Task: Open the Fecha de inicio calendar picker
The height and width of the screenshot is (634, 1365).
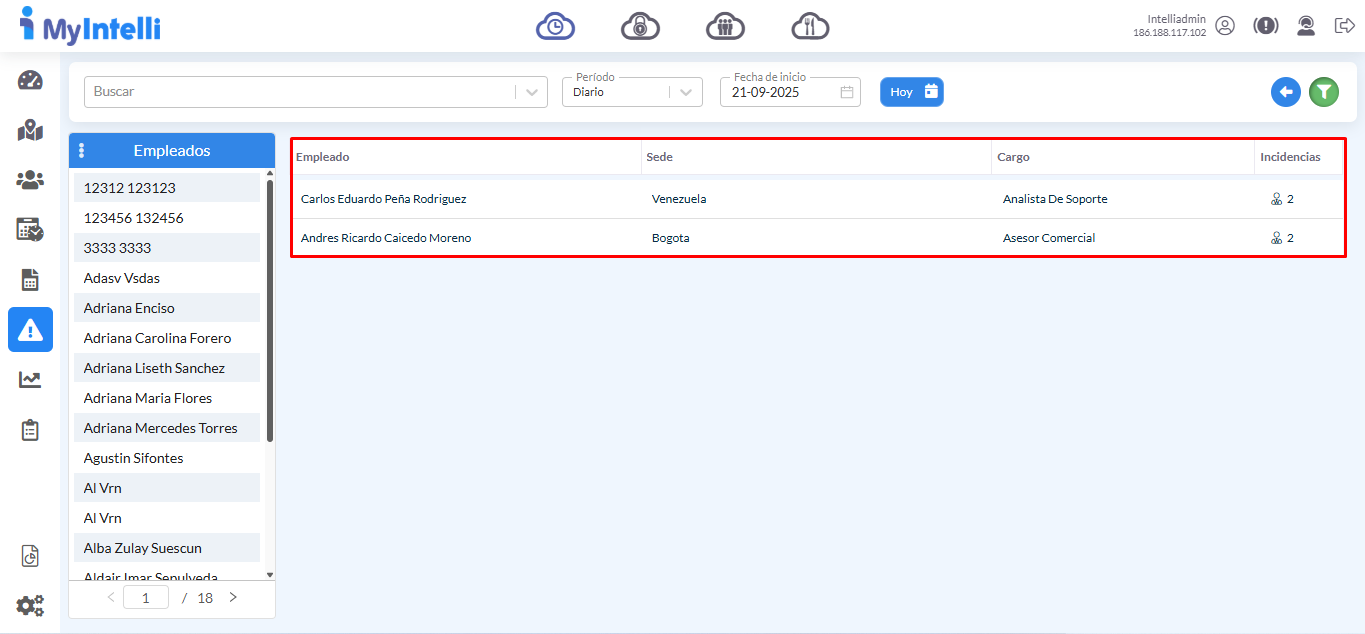Action: coord(847,92)
